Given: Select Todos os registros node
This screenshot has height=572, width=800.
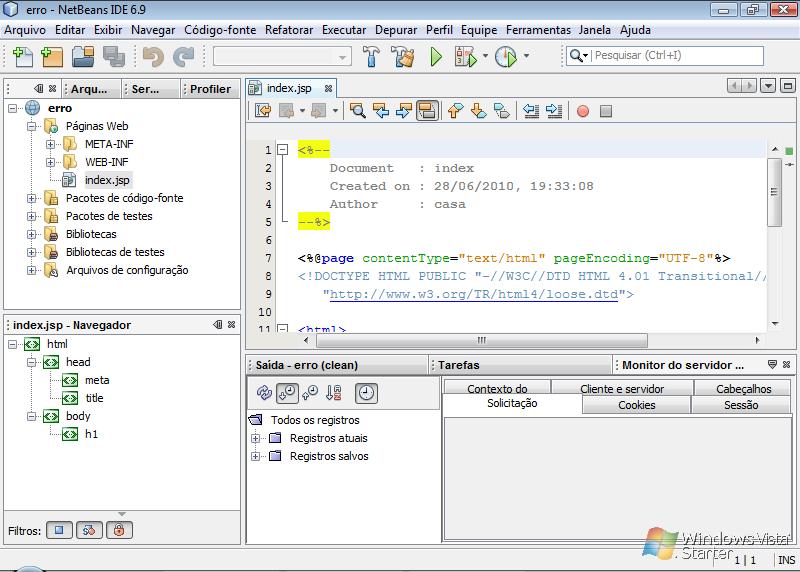Looking at the screenshot, I should point(315,420).
